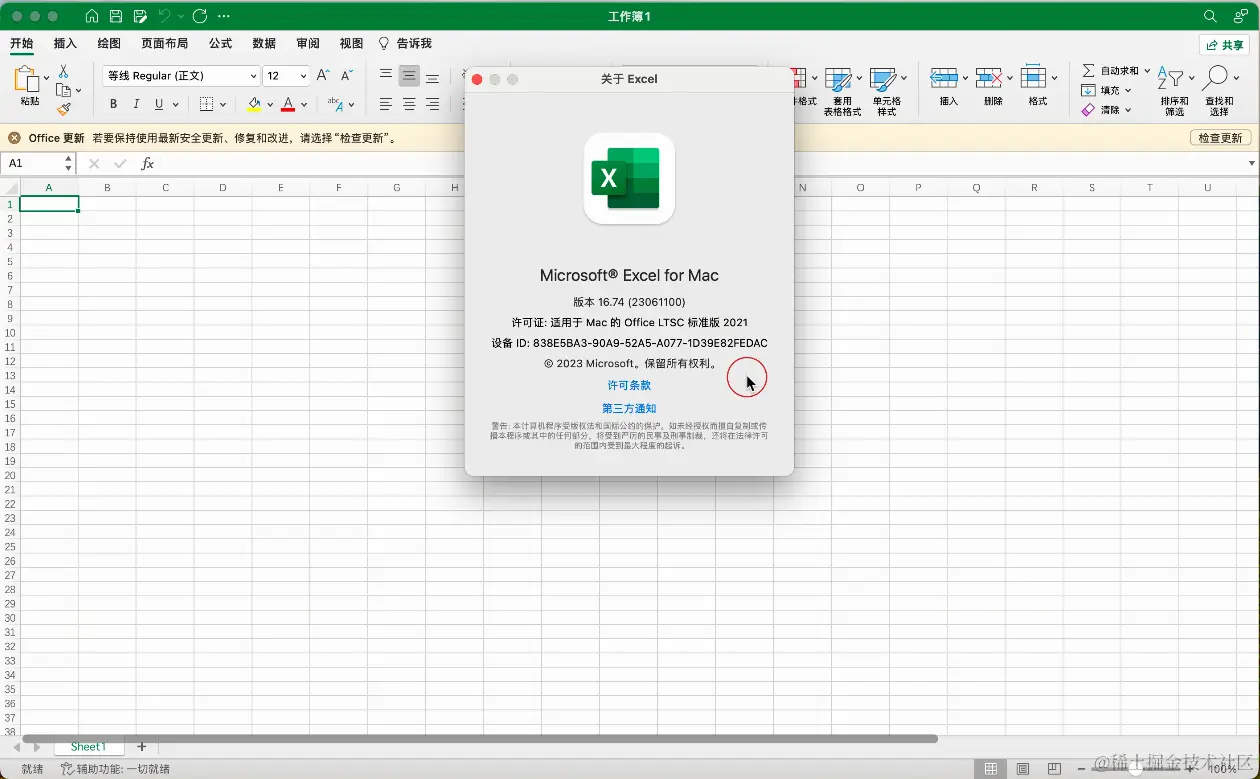This screenshot has height=779, width=1260.
Task: Switch to the 公式 ribbon tab
Action: [x=220, y=43]
